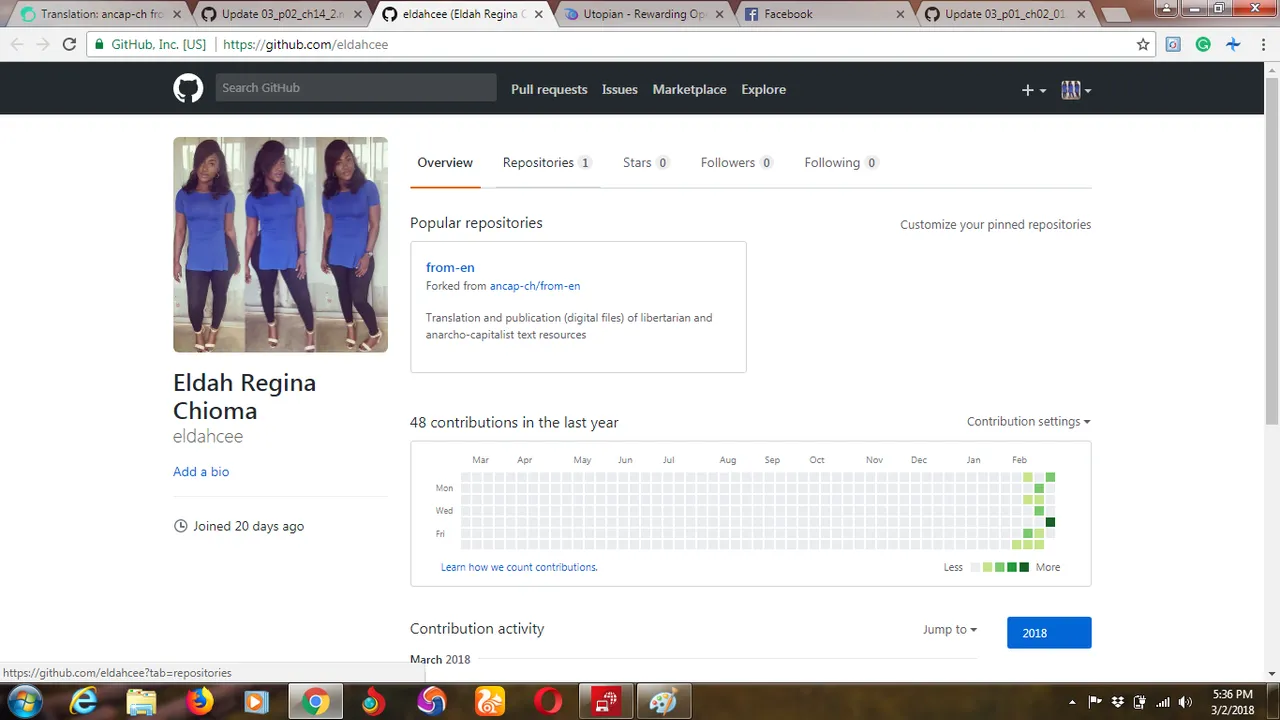Click the blue pinwheel extension icon
Image resolution: width=1280 pixels, height=720 pixels.
pyautogui.click(x=1233, y=44)
